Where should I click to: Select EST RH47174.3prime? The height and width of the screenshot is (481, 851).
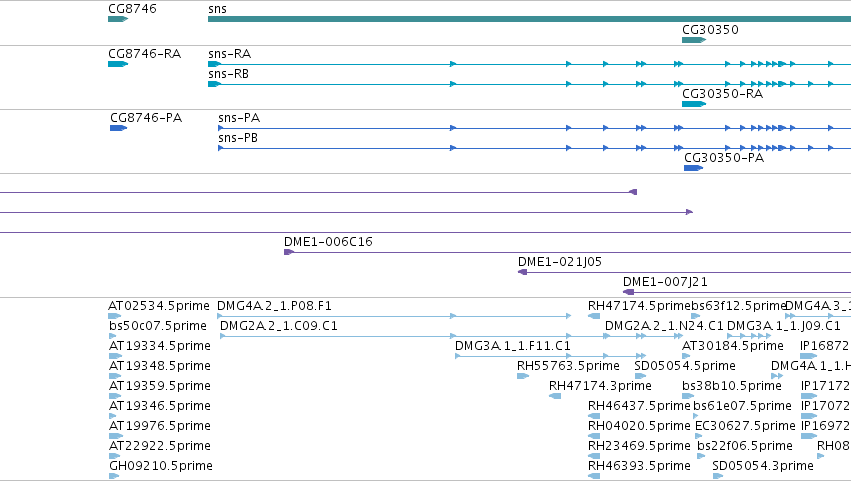click(x=600, y=386)
